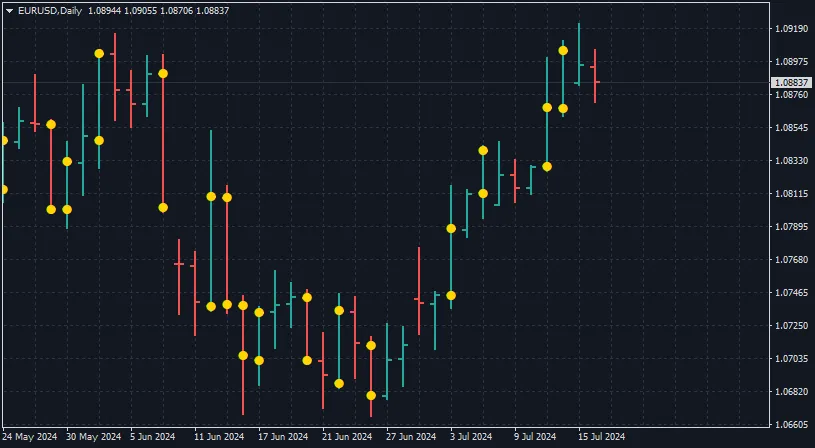Viewport: 815px width, 448px height.
Task: Select the 24 May 2024 date label
Action: point(30,437)
